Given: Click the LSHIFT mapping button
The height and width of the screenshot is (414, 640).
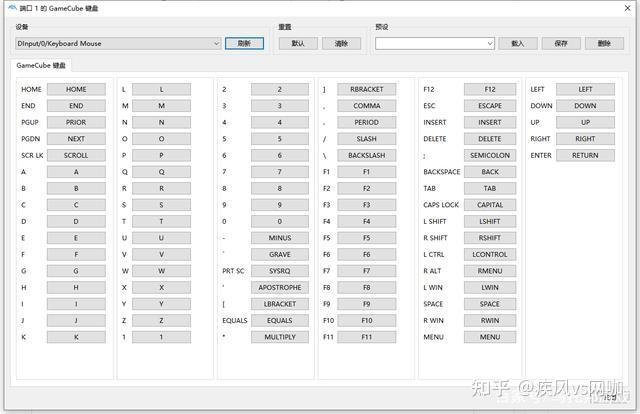Looking at the screenshot, I should pos(490,222).
